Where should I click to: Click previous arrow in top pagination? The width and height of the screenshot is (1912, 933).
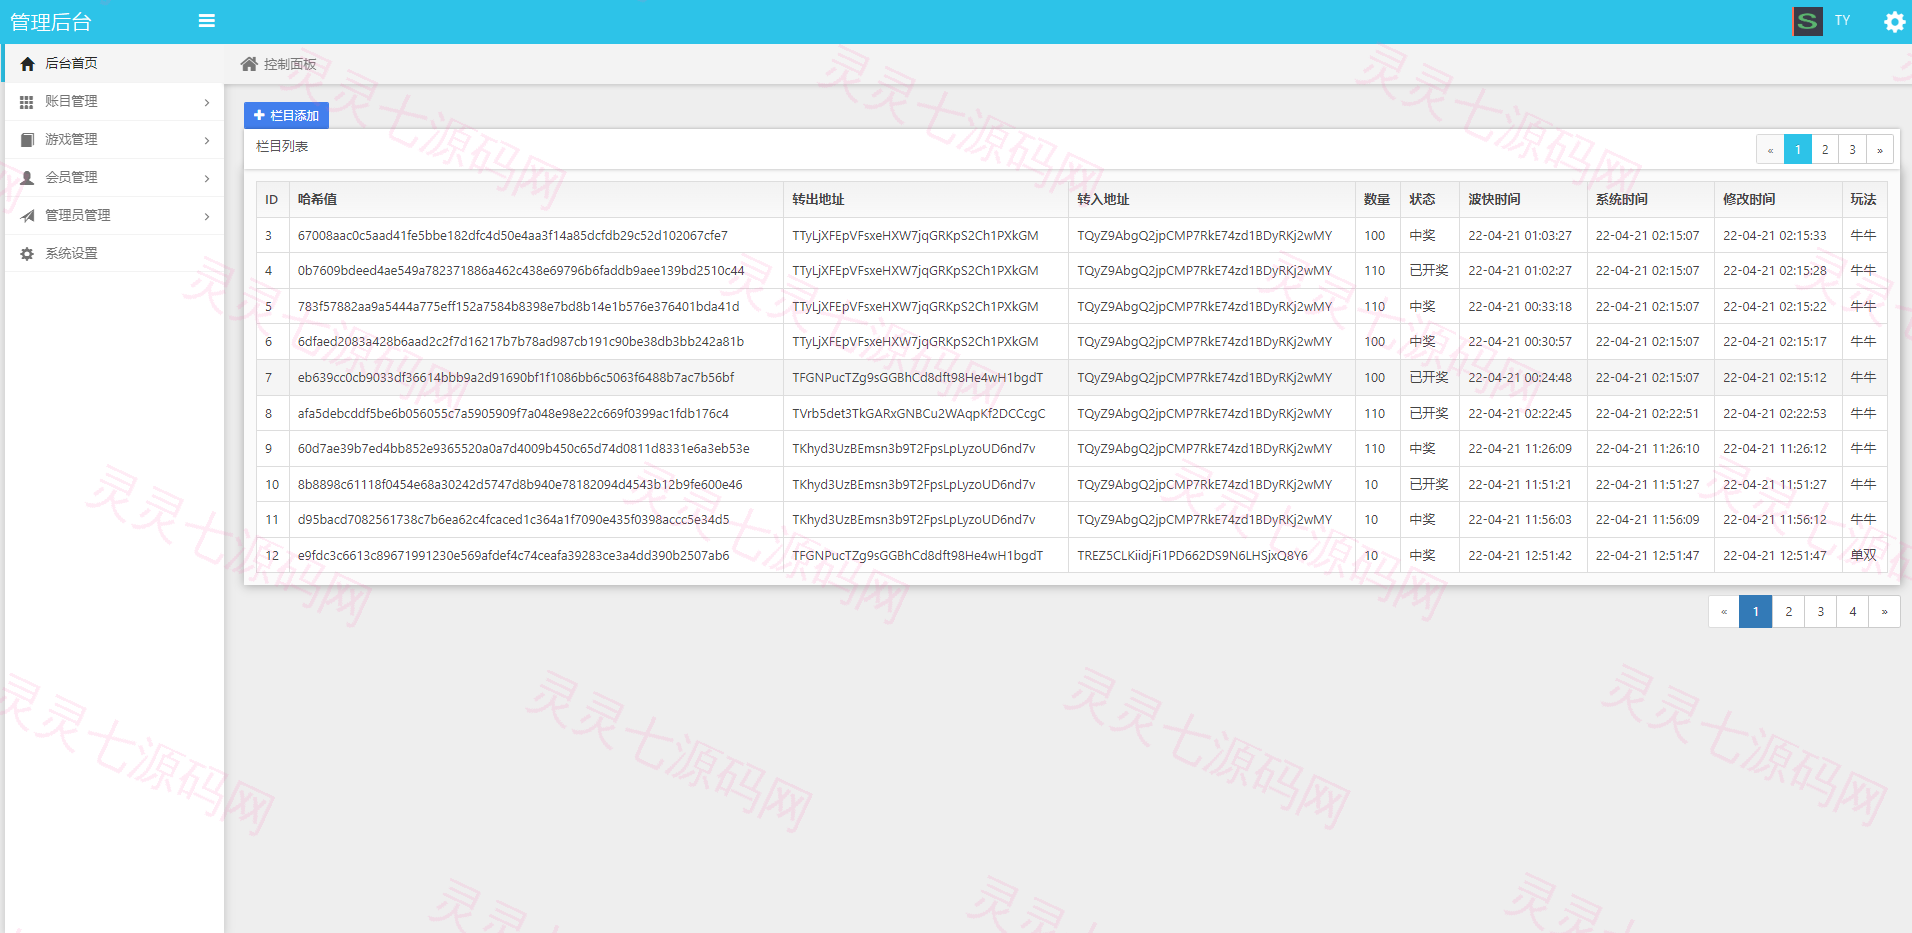coord(1770,149)
